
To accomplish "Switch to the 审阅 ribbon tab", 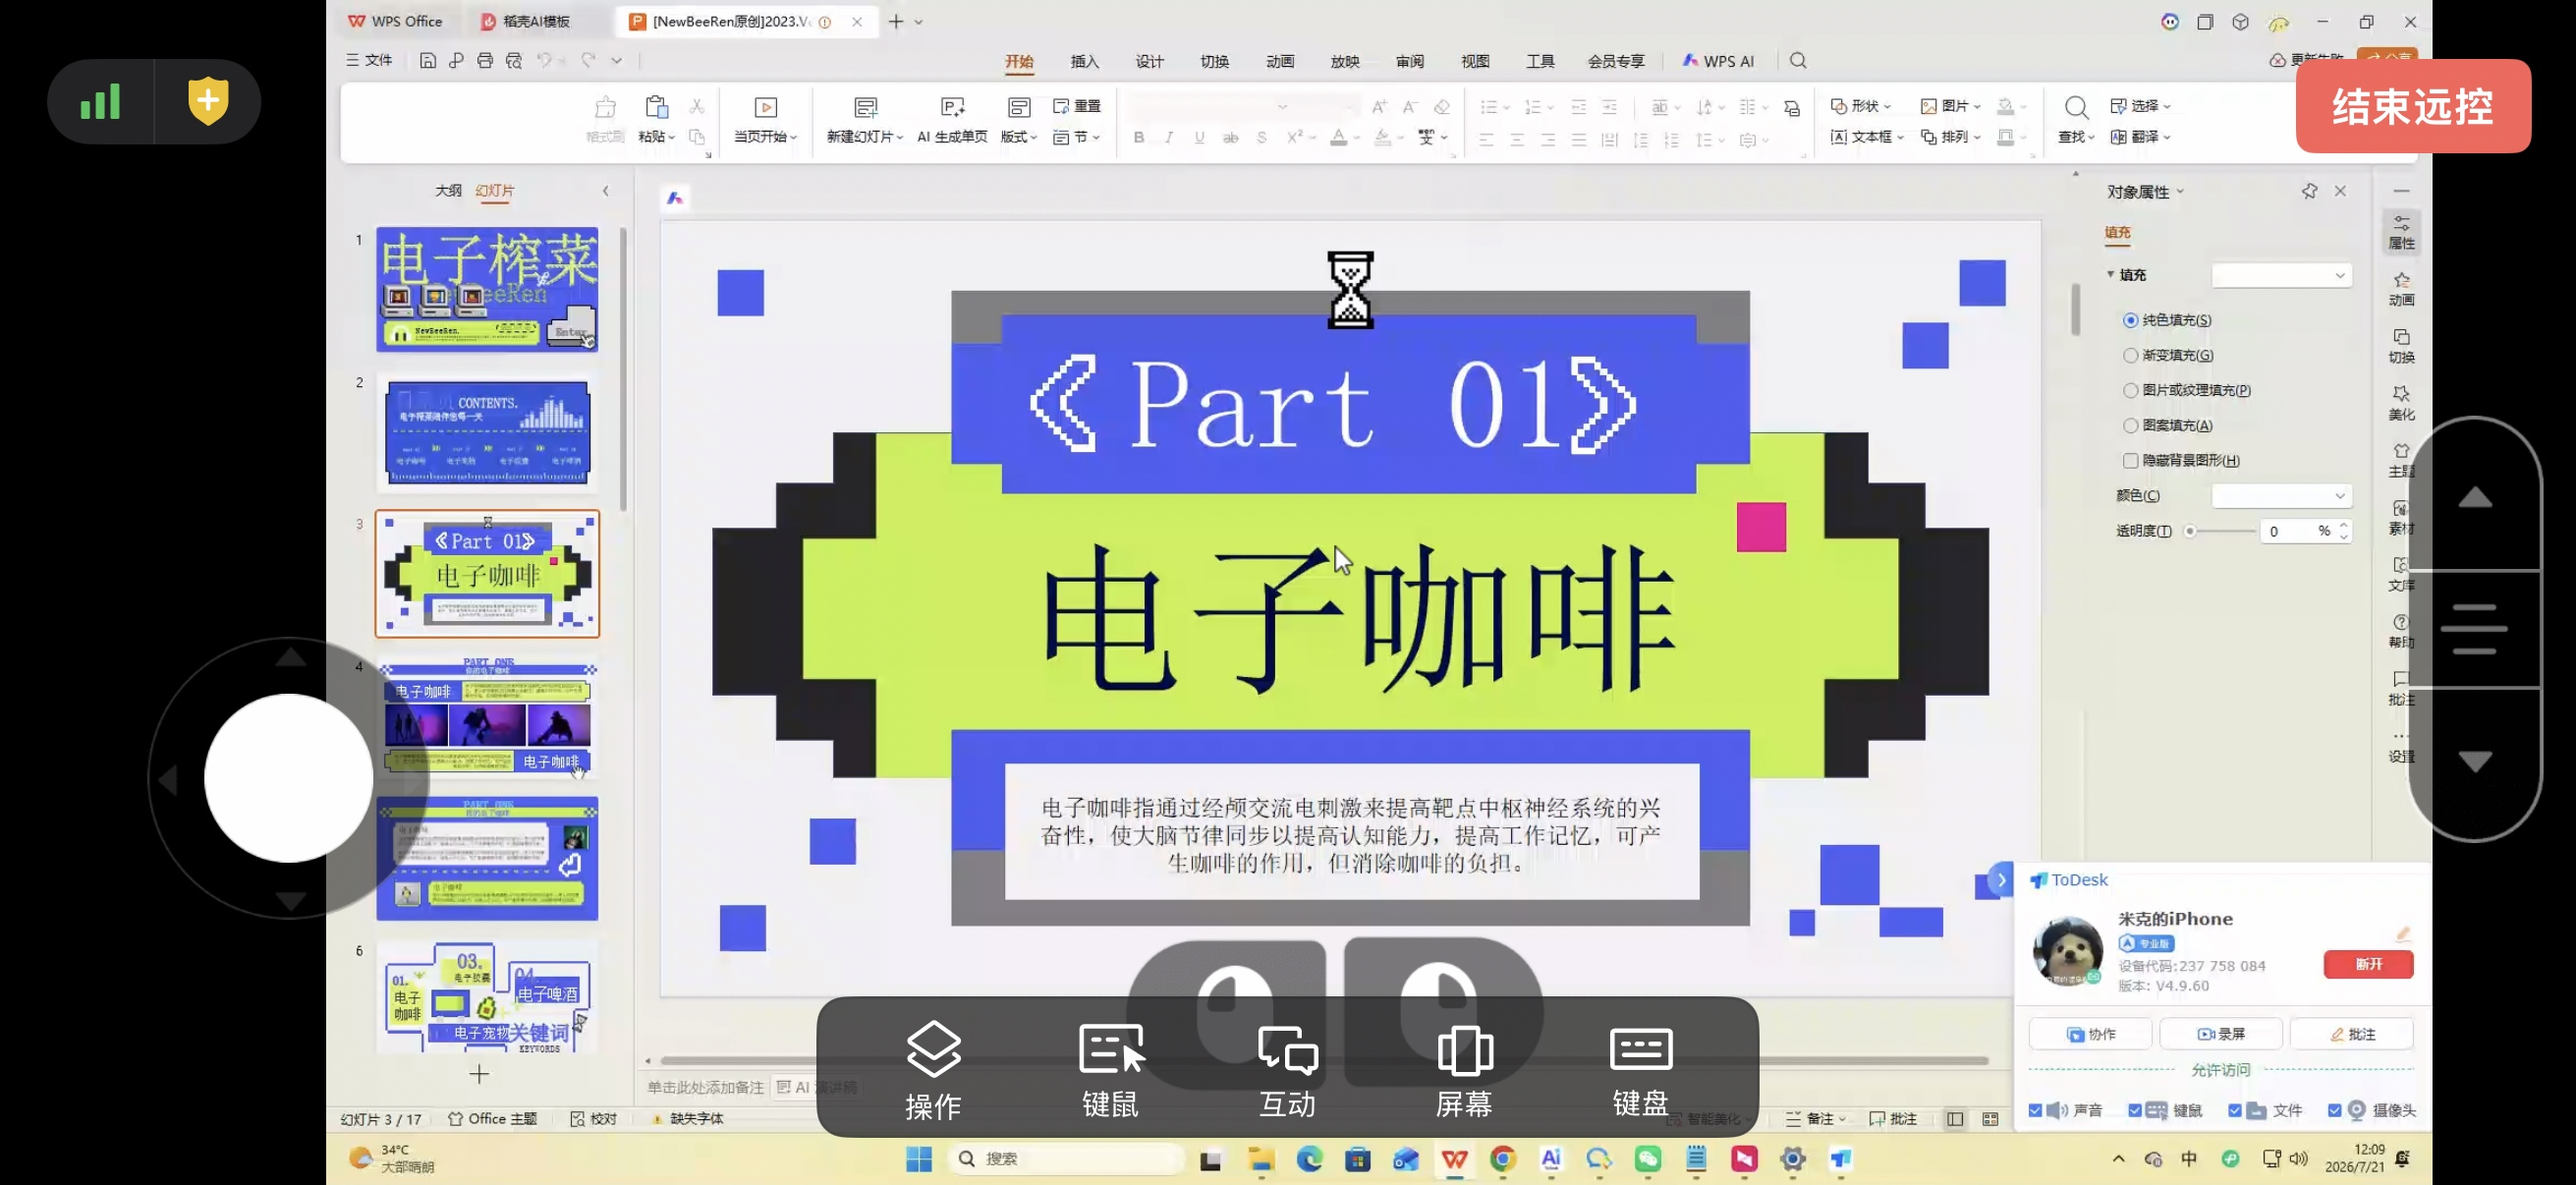I will pos(1409,61).
